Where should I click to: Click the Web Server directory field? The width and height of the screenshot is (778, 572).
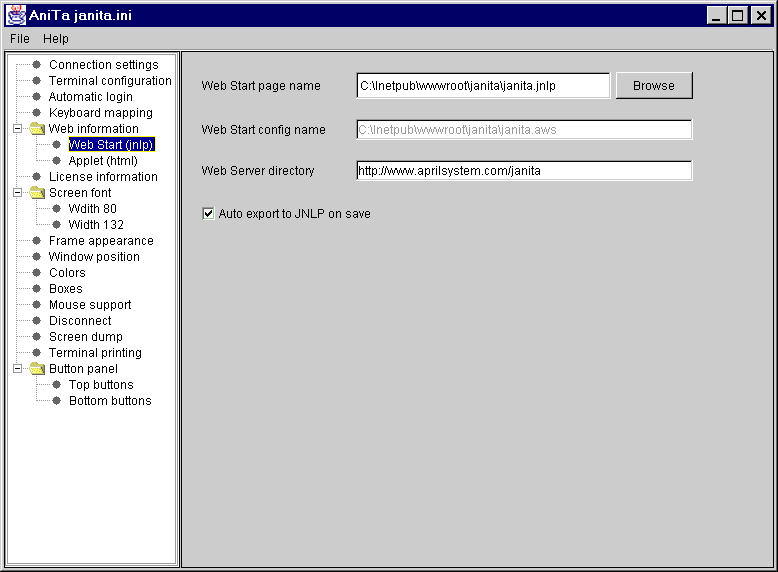point(524,171)
